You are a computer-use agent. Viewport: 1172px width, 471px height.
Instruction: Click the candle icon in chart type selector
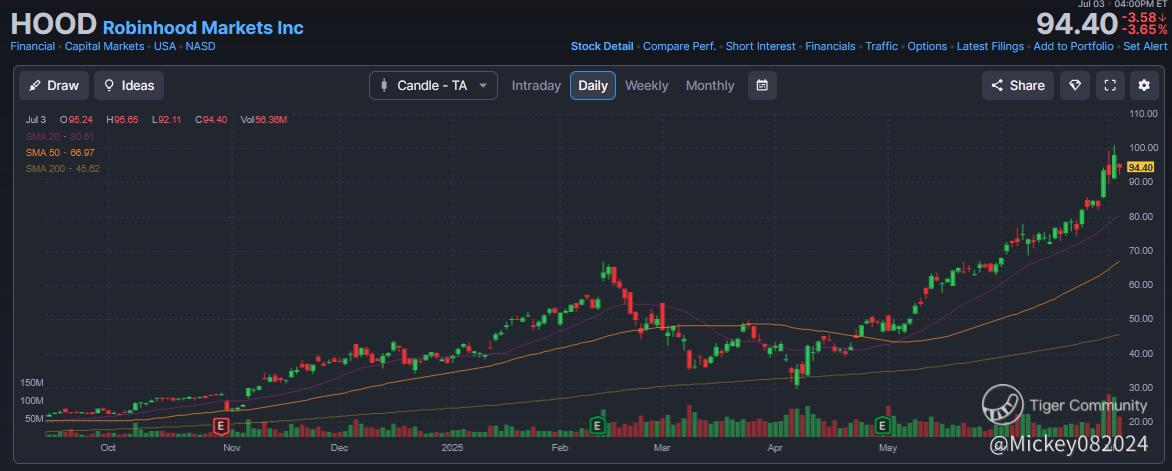point(384,85)
